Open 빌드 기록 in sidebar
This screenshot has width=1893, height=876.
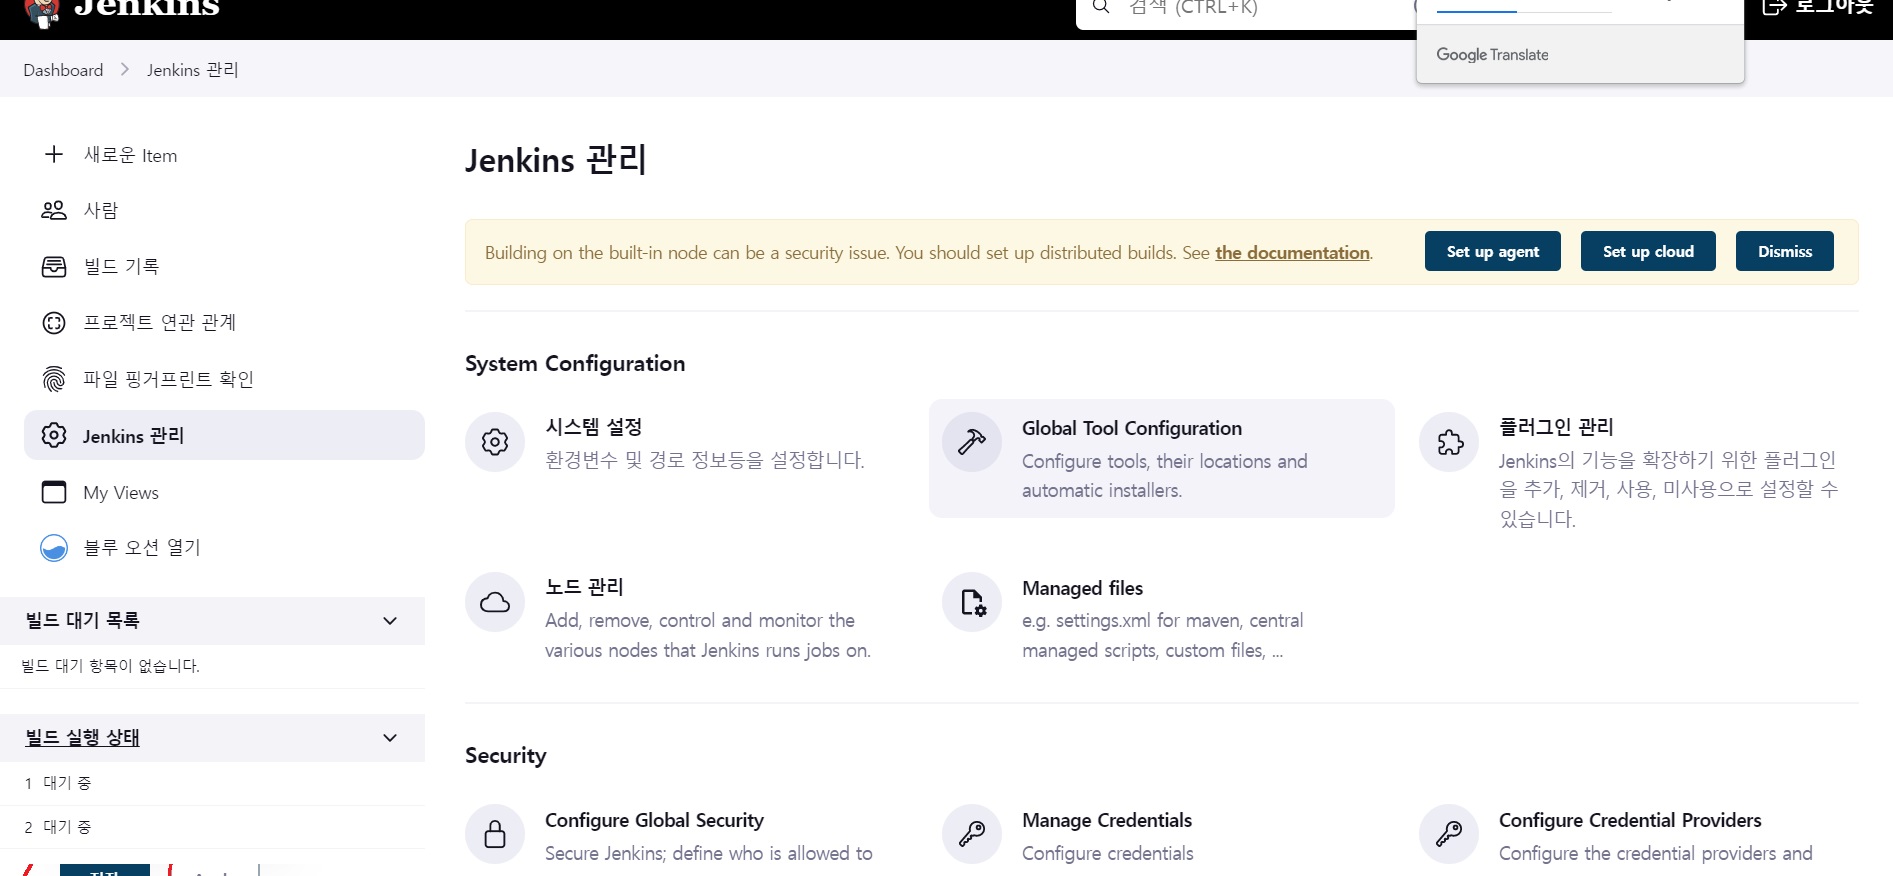(224, 266)
